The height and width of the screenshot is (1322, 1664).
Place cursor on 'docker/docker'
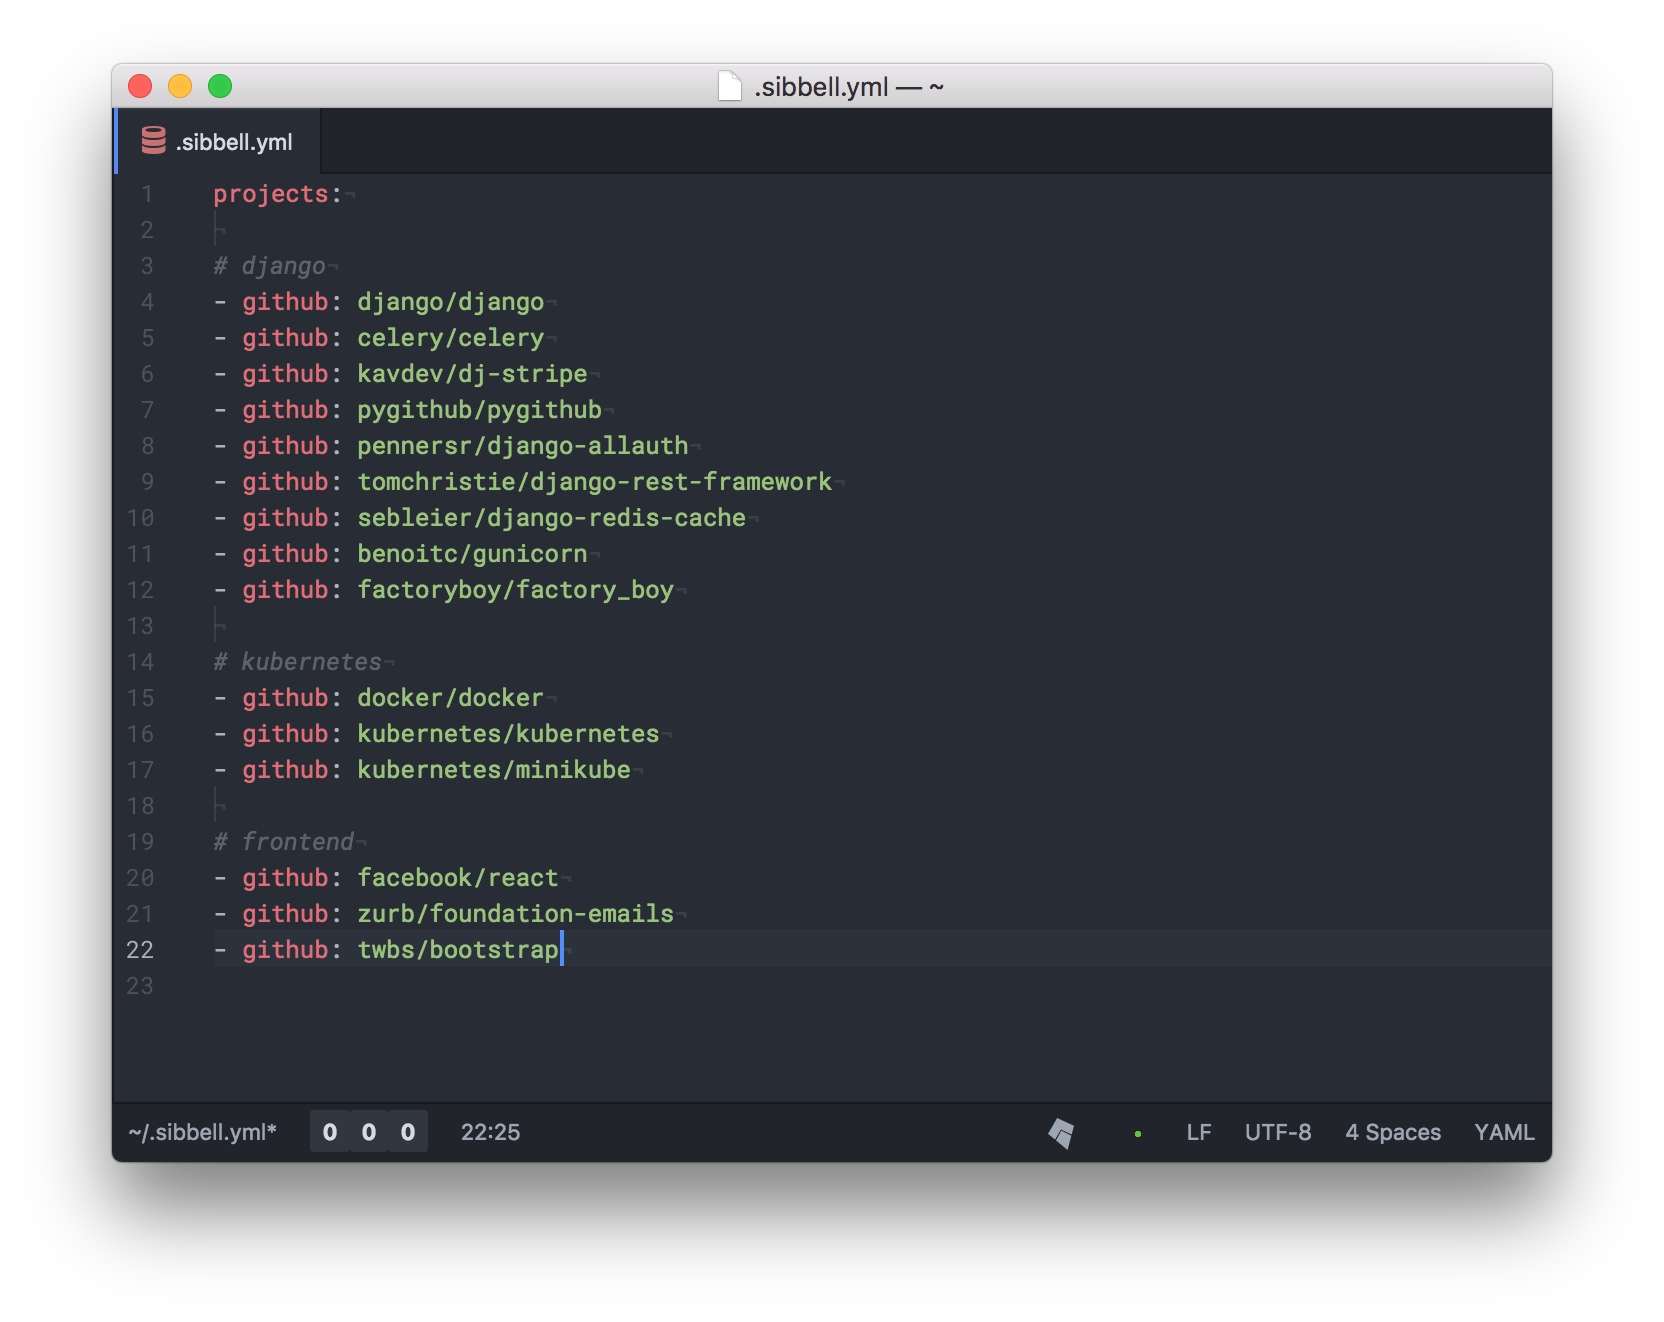pyautogui.click(x=451, y=698)
